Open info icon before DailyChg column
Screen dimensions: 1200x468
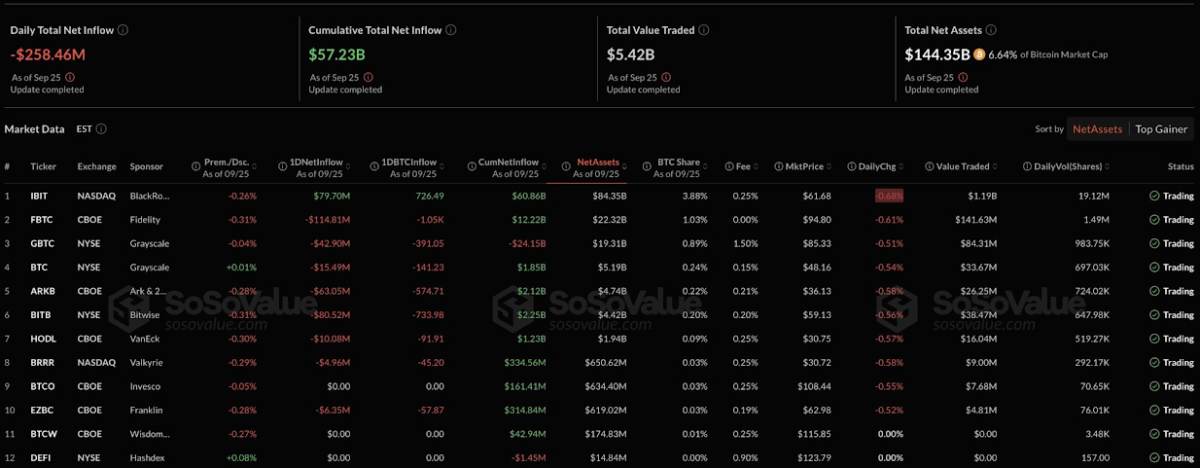pyautogui.click(x=850, y=166)
